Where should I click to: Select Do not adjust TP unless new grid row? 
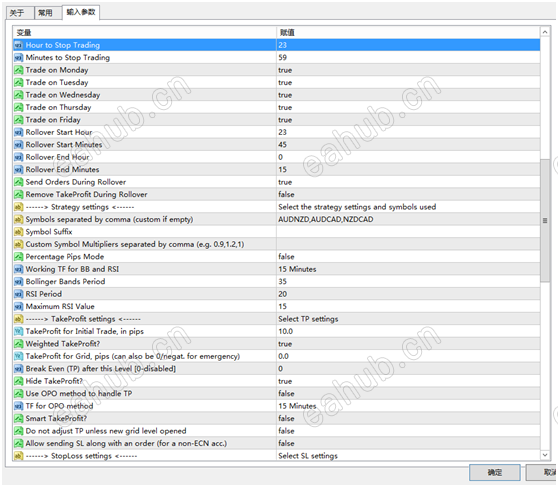point(277,431)
